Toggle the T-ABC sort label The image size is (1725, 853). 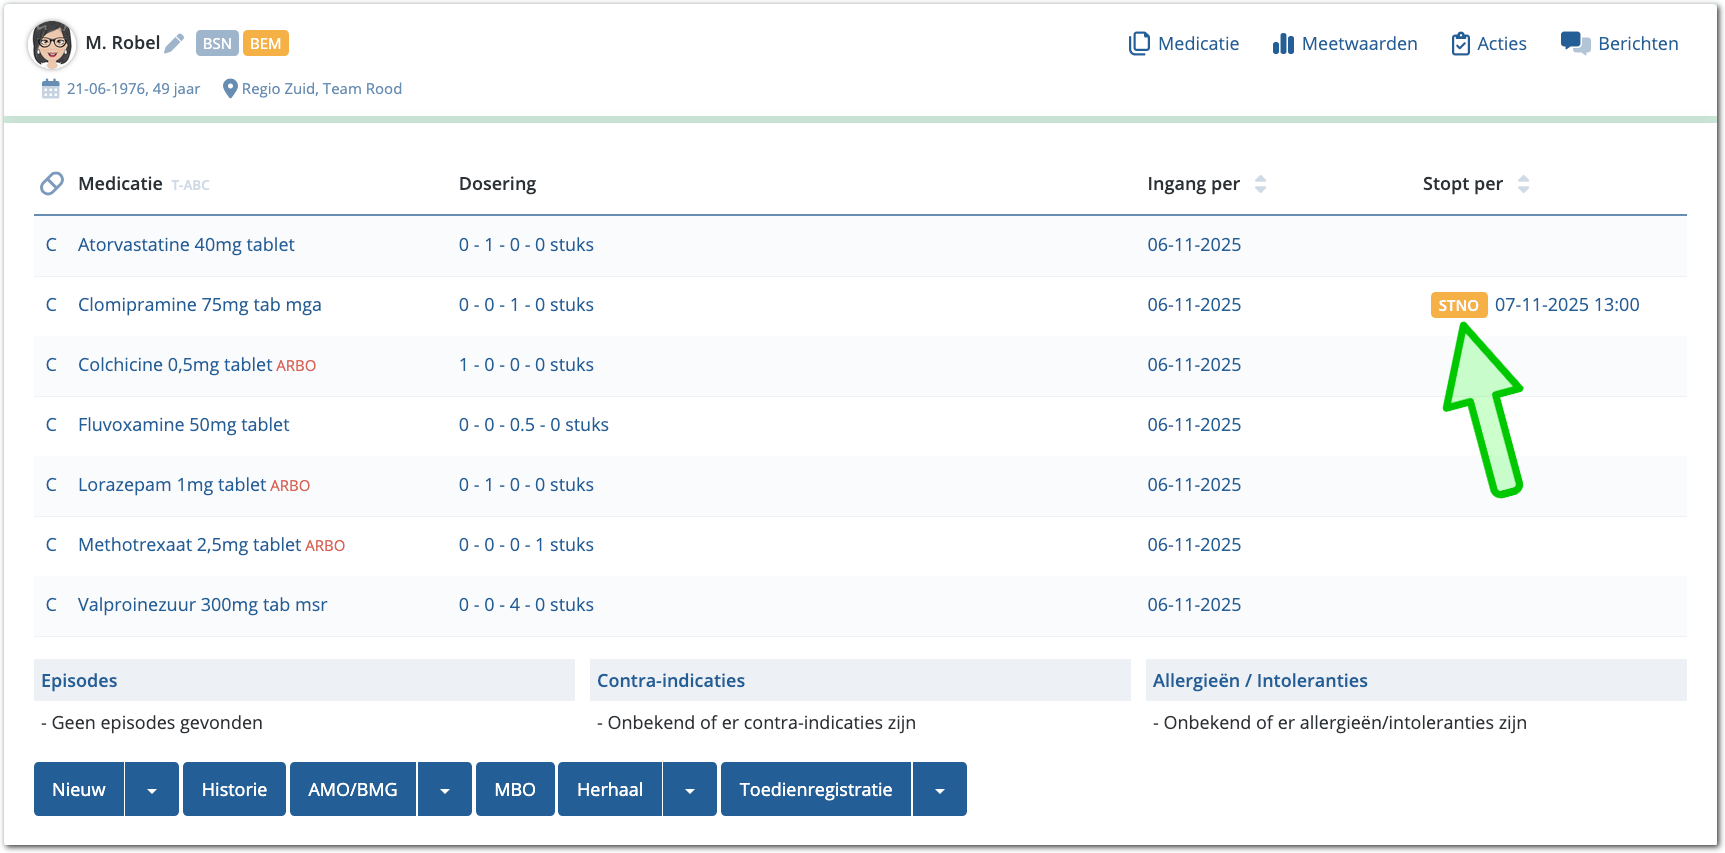tap(190, 185)
